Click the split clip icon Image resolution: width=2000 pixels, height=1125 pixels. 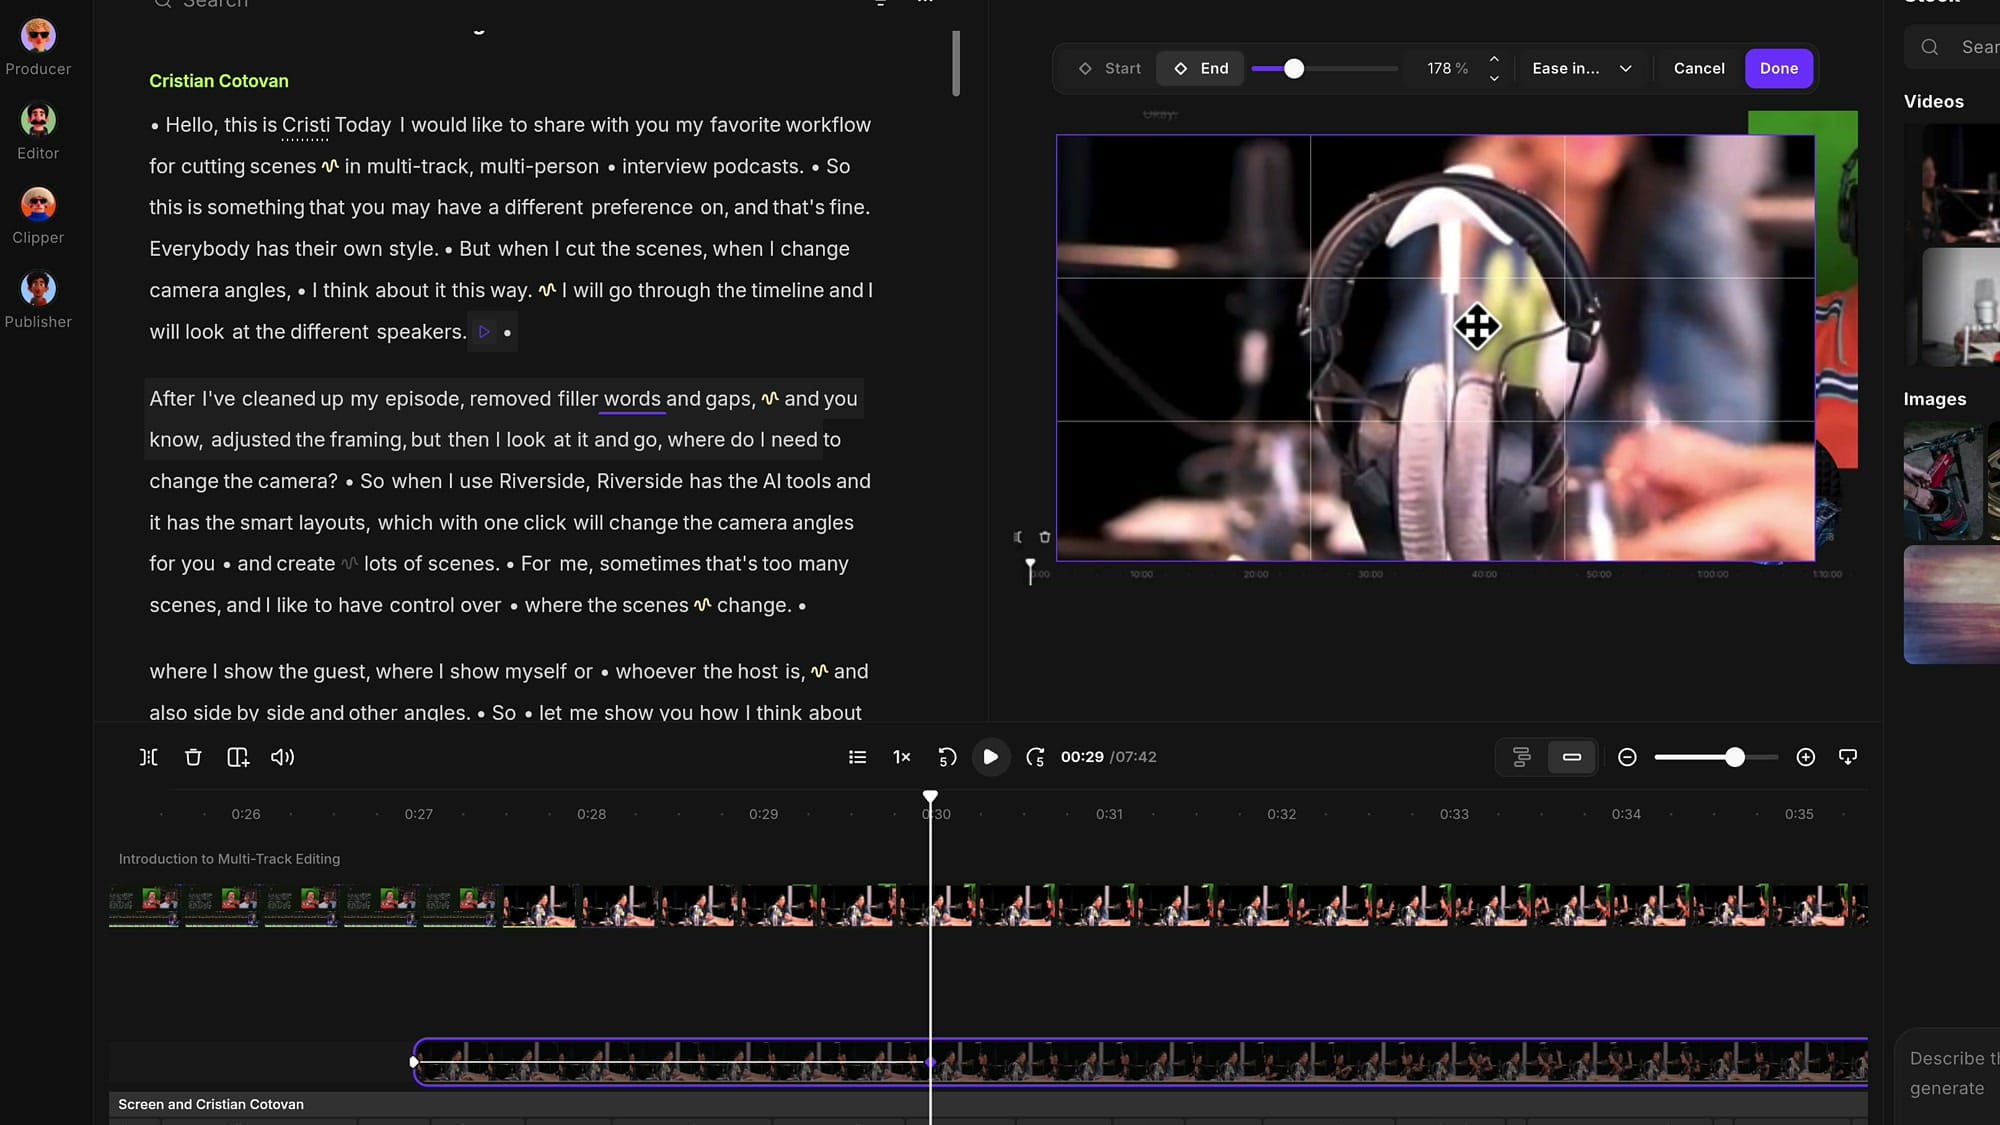(148, 757)
